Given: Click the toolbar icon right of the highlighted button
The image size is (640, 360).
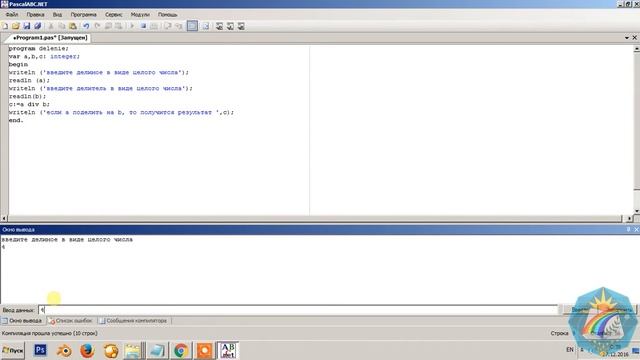Looking at the screenshot, I should click(x=205, y=26).
